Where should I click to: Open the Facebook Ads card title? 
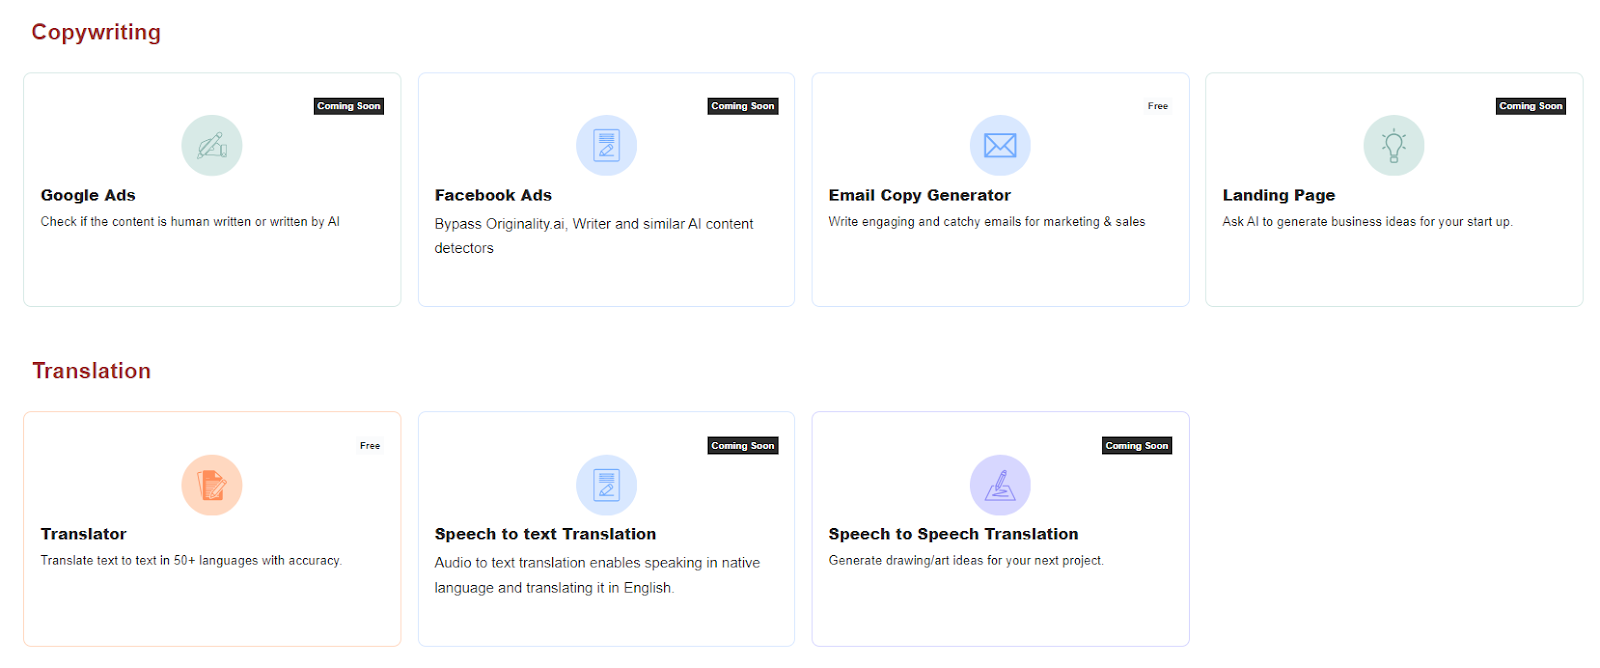493,195
